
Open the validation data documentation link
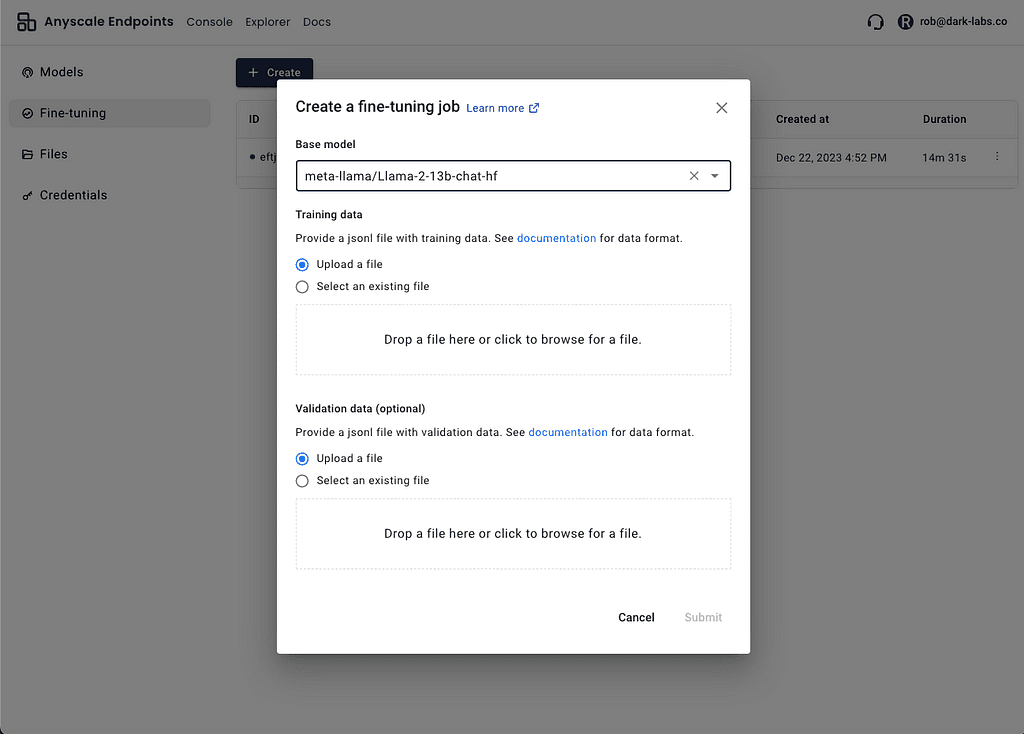tap(568, 432)
